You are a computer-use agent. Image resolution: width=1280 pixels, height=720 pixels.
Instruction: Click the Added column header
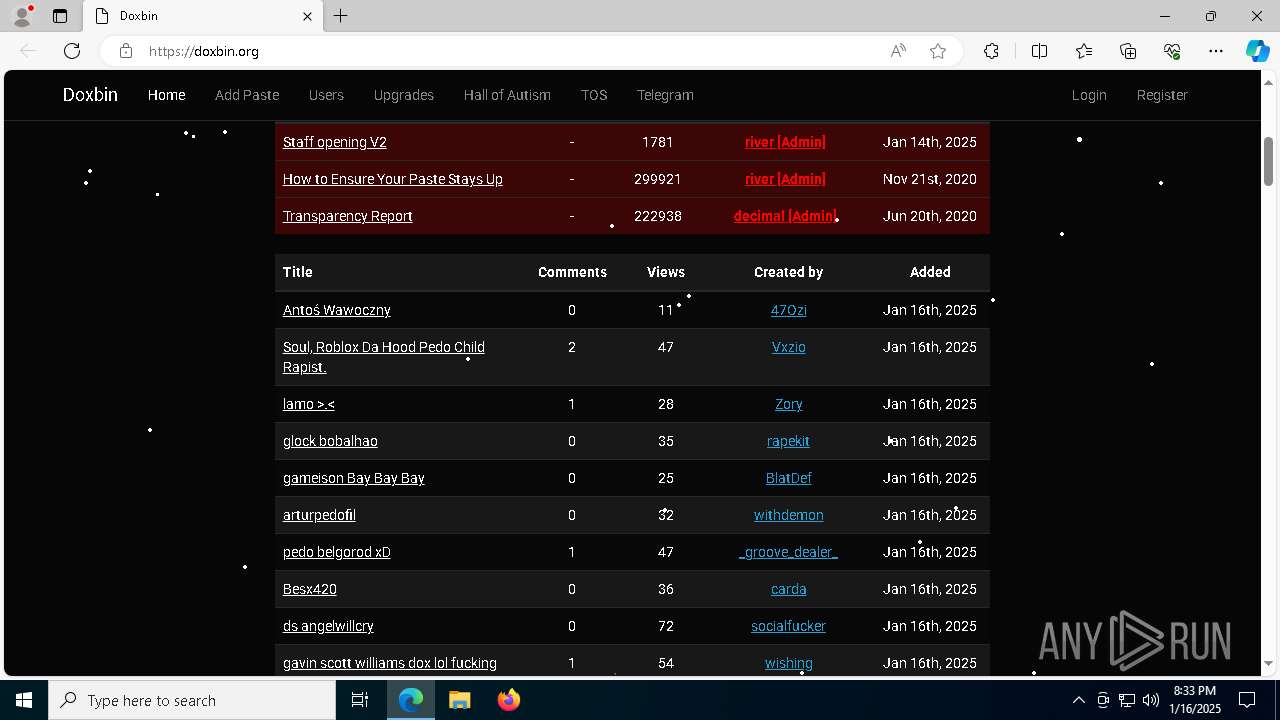tap(930, 272)
